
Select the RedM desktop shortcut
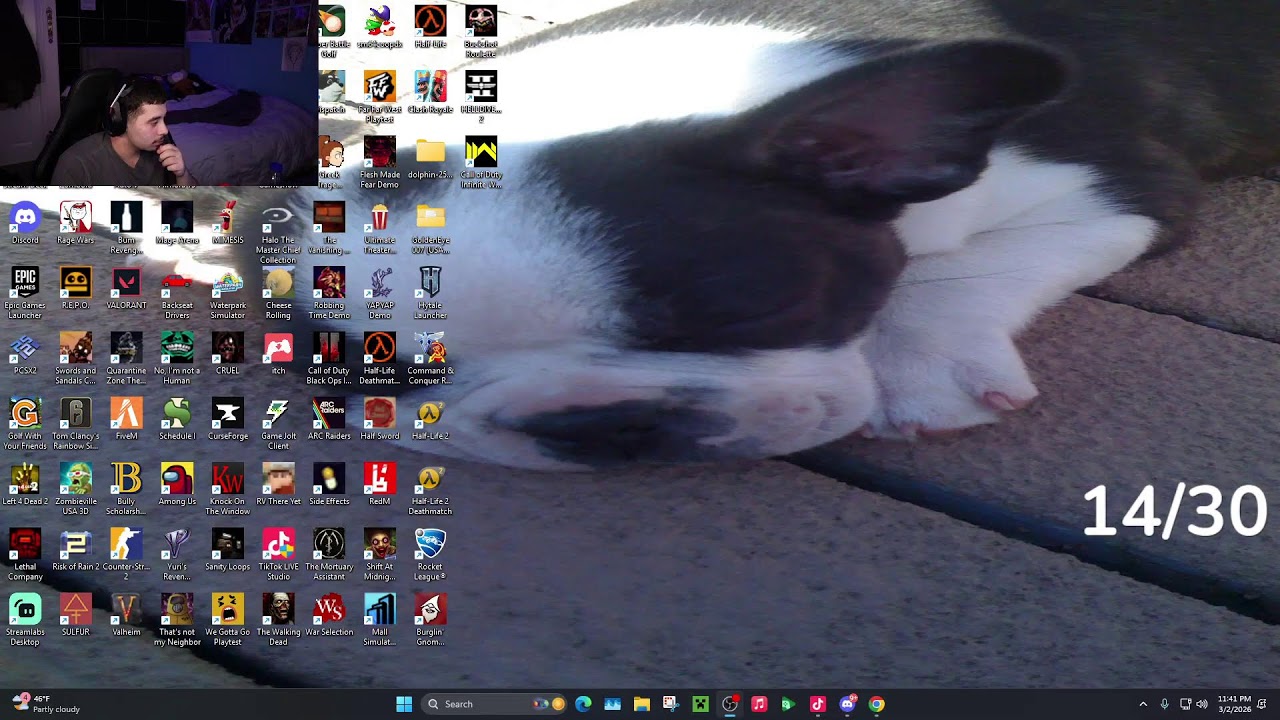pos(379,484)
